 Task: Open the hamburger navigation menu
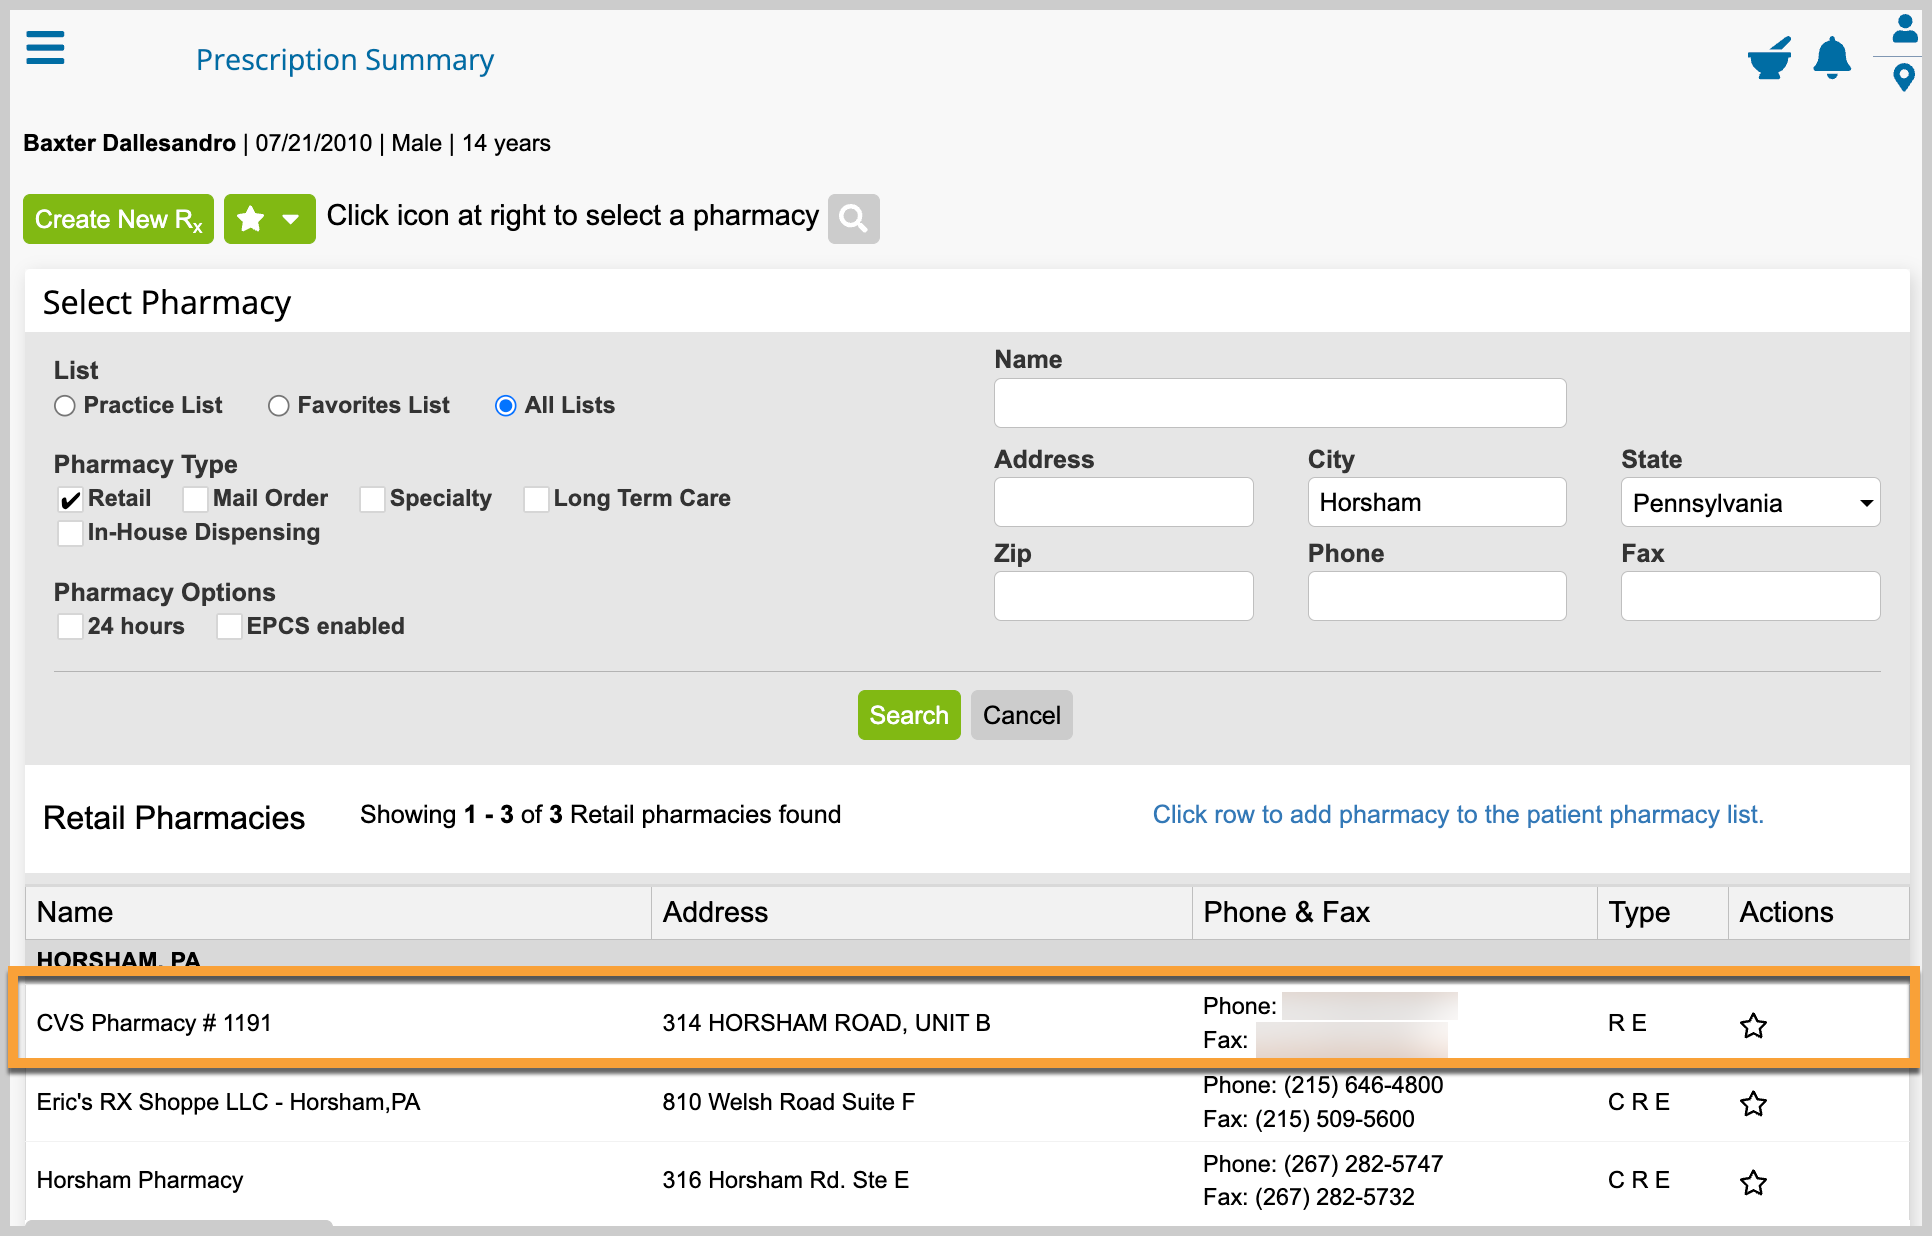tap(45, 47)
